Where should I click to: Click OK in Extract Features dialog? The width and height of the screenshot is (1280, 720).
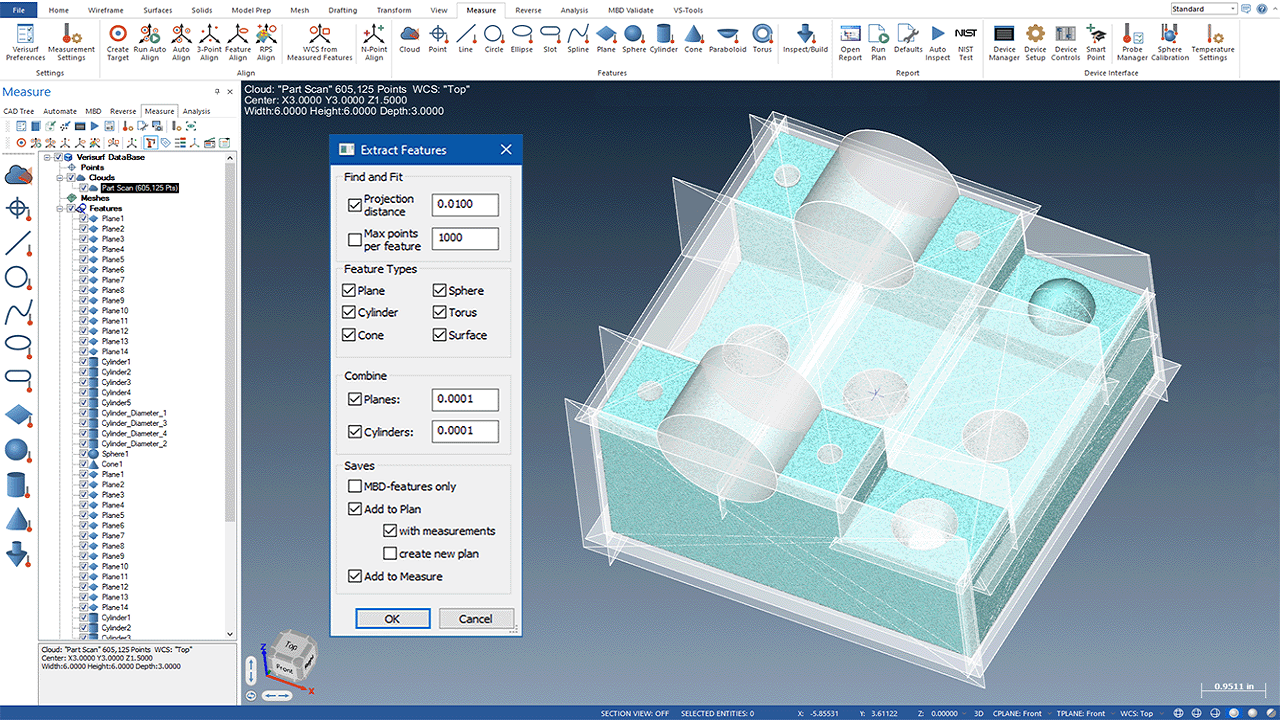(x=392, y=619)
